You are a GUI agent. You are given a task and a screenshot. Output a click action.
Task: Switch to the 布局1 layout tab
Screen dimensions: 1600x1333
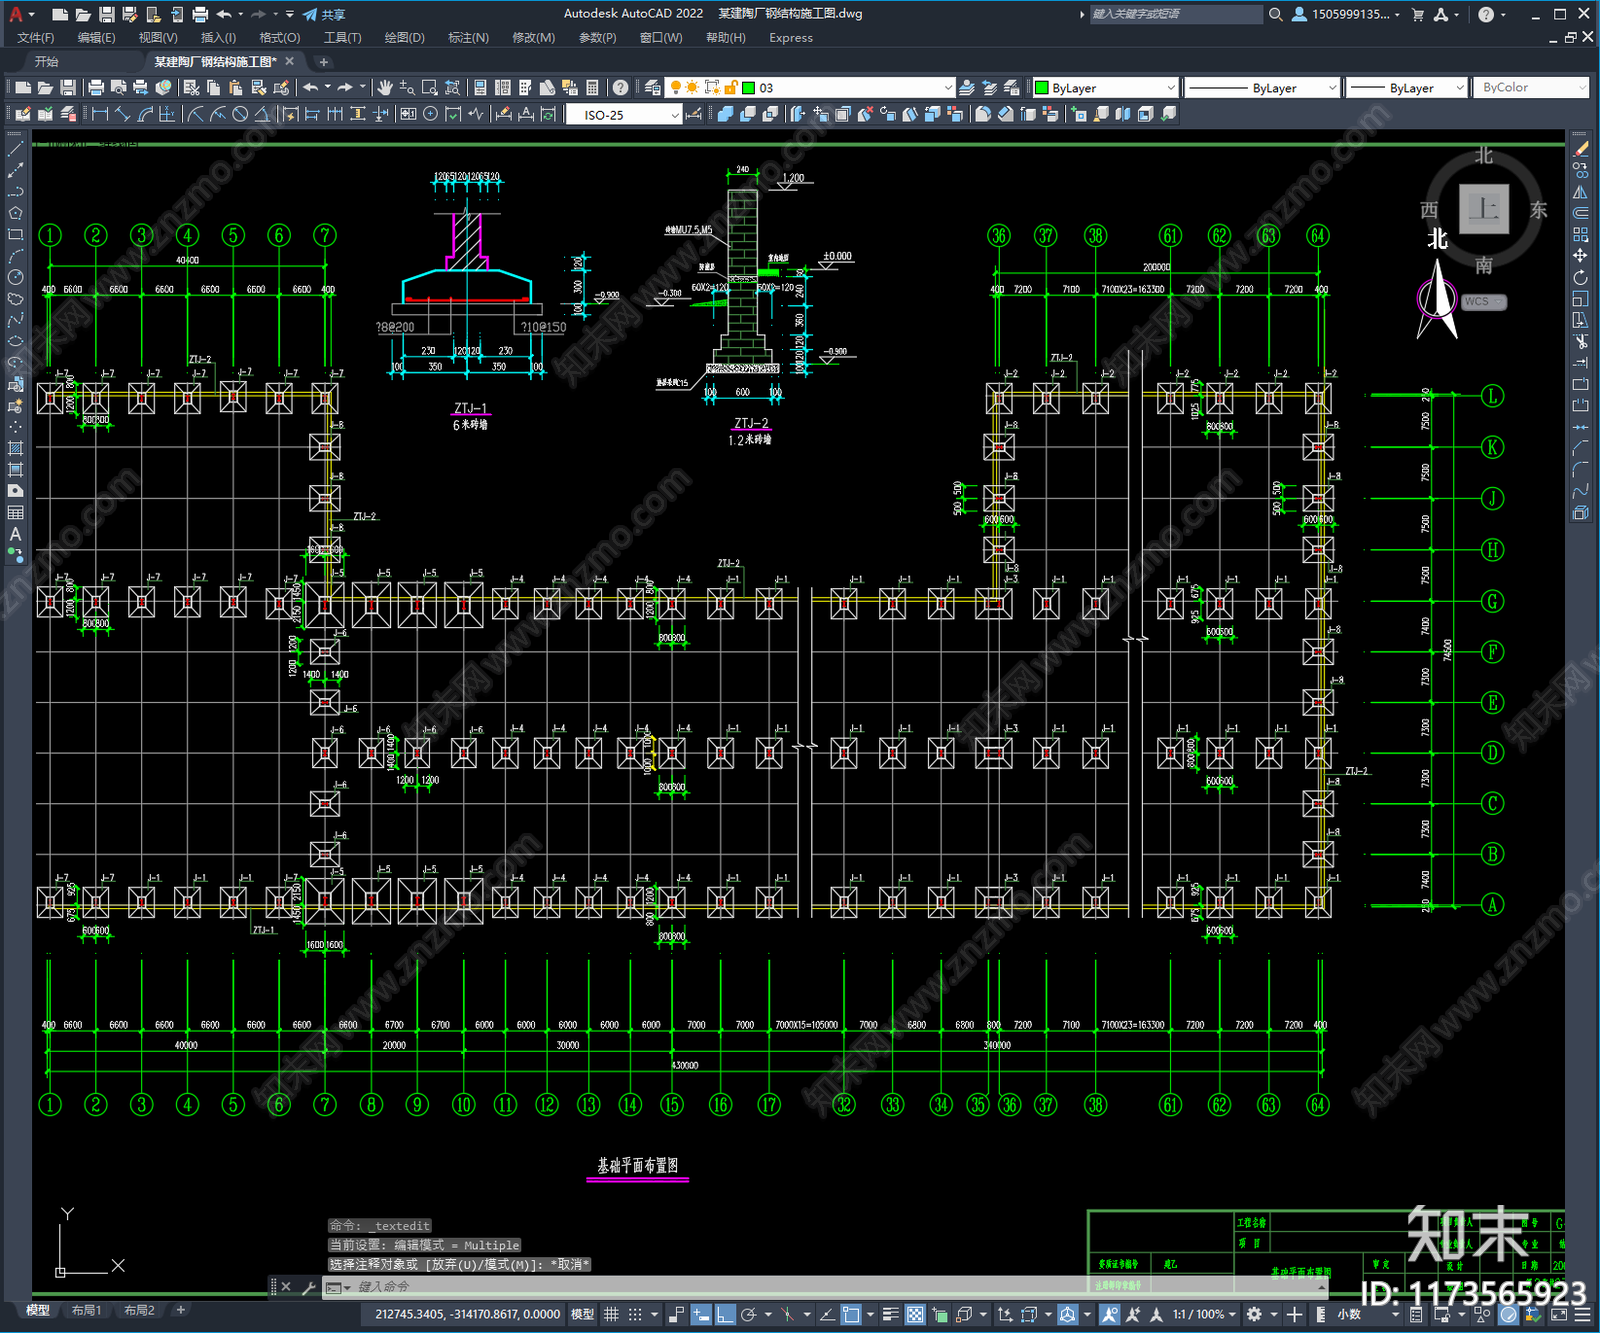[87, 1310]
